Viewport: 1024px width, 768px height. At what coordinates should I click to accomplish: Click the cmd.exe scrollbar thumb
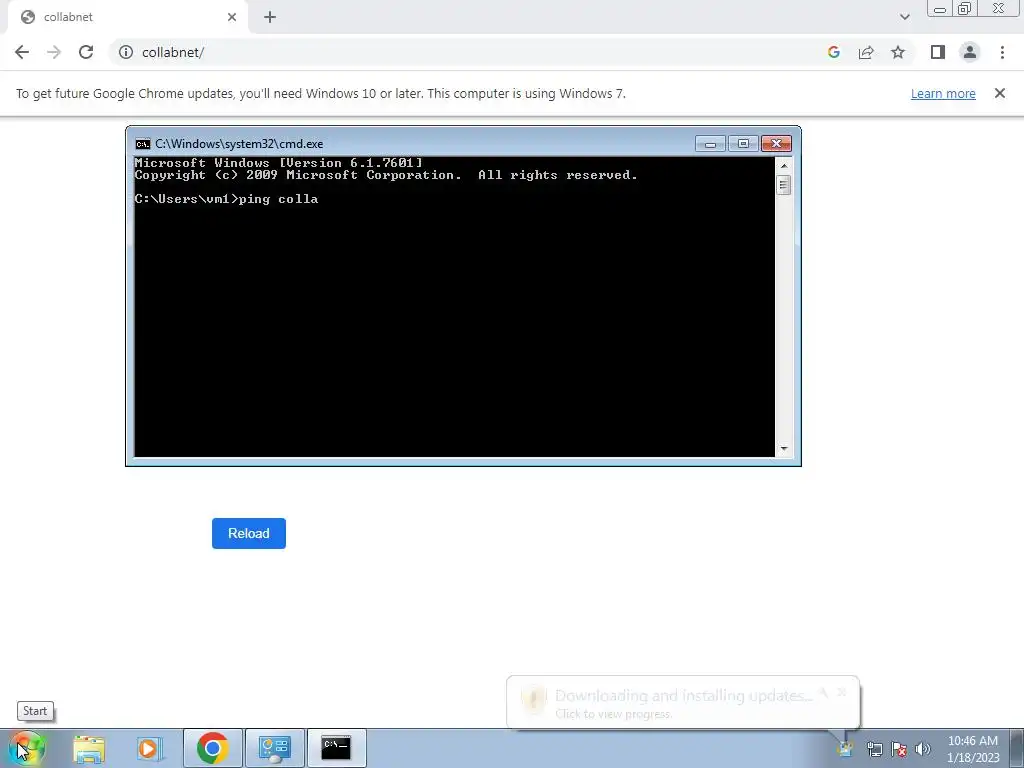pyautogui.click(x=784, y=185)
